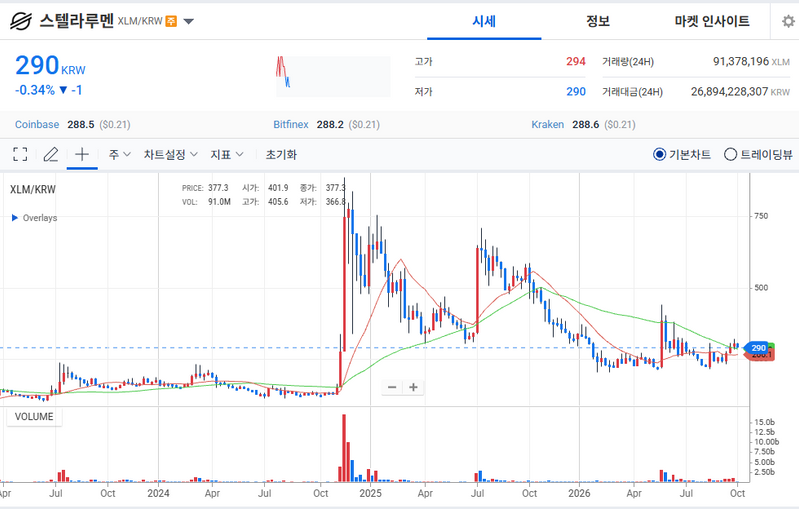Click the 스텔라루멘 coin name title
Image resolution: width=799 pixels, height=509 pixels.
[76, 21]
